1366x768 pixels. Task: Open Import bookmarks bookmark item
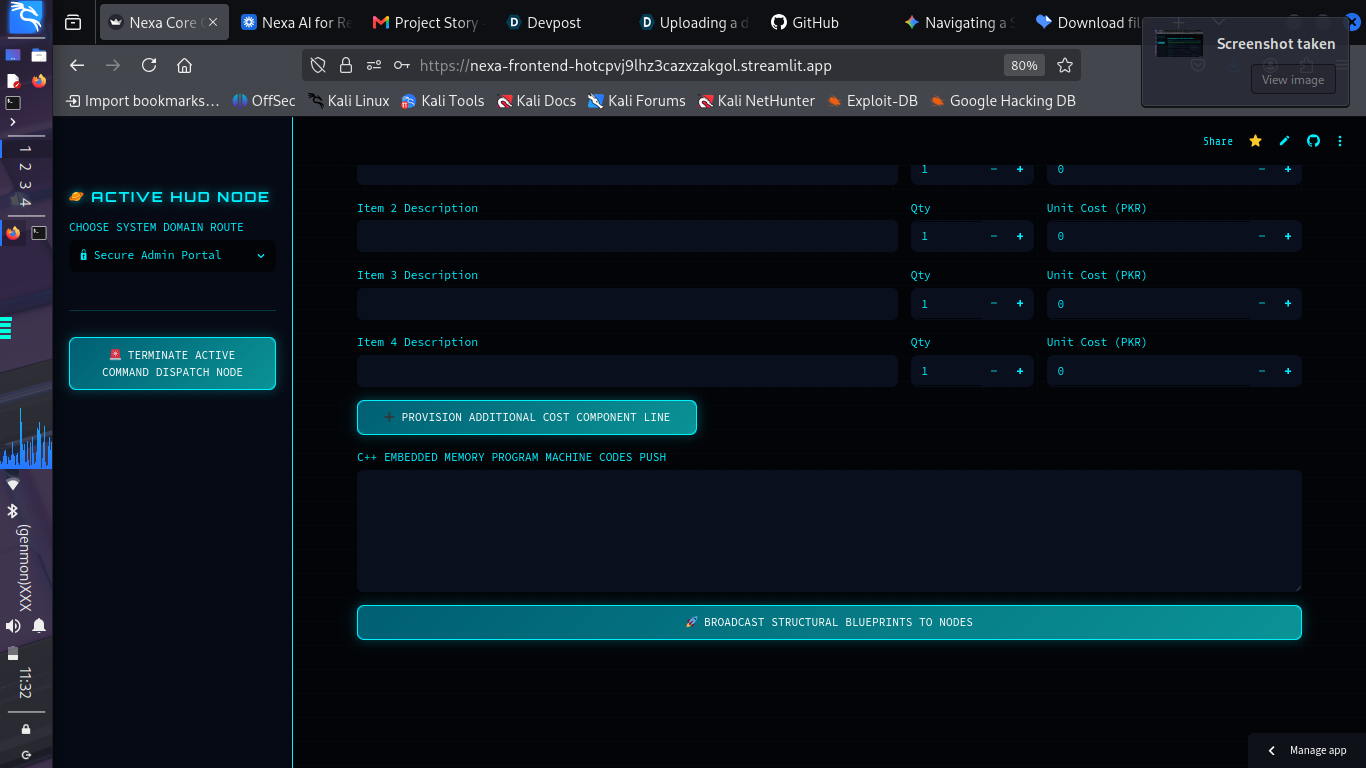point(142,100)
